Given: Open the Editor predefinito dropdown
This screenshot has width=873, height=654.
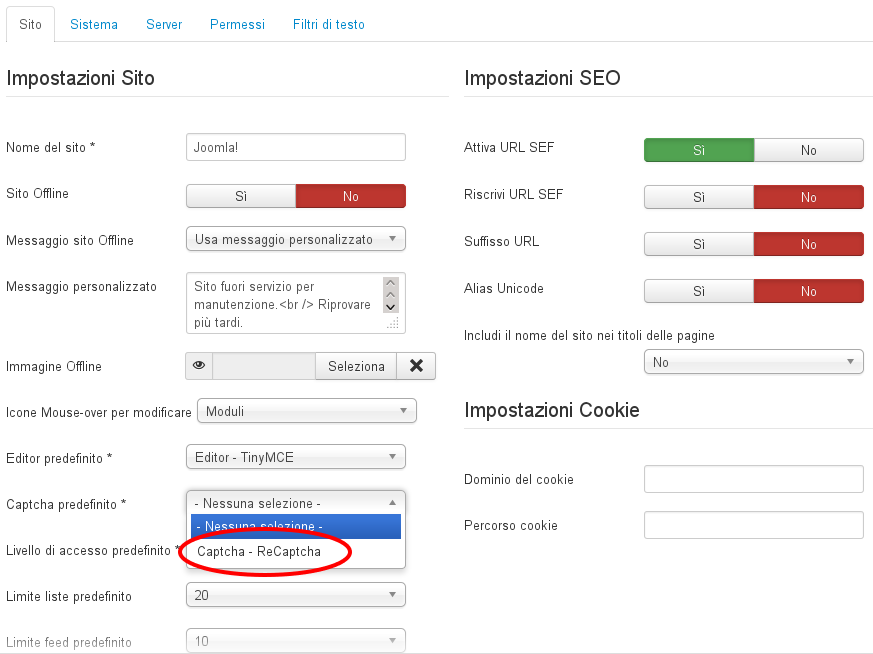Looking at the screenshot, I should click(x=296, y=457).
